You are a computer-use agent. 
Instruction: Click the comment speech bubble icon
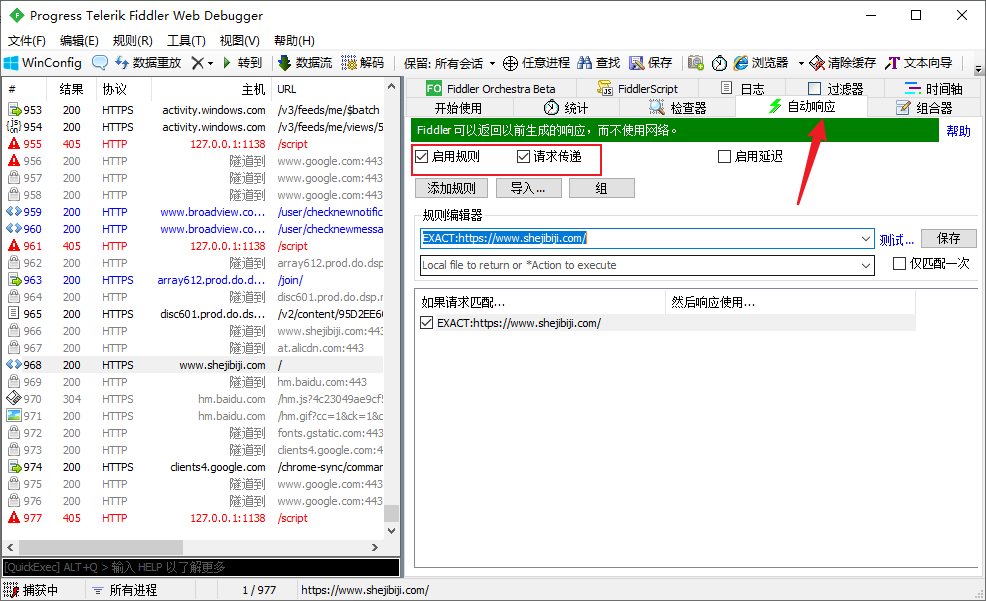(x=100, y=62)
